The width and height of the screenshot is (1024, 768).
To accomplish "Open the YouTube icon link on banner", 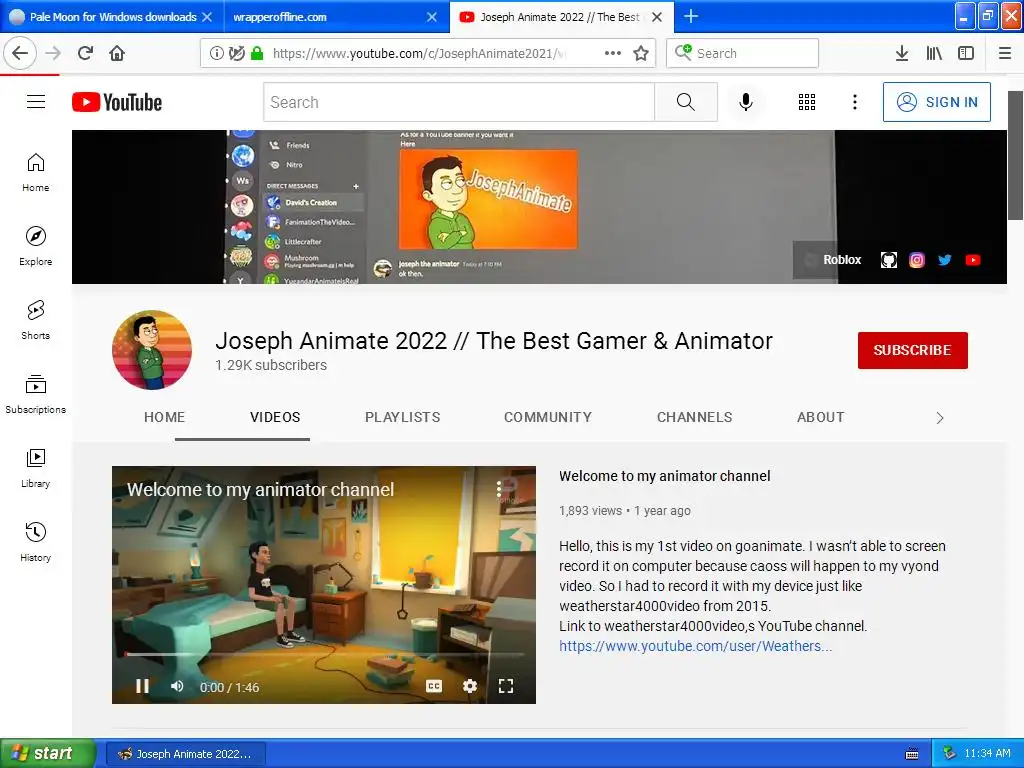I will (973, 260).
